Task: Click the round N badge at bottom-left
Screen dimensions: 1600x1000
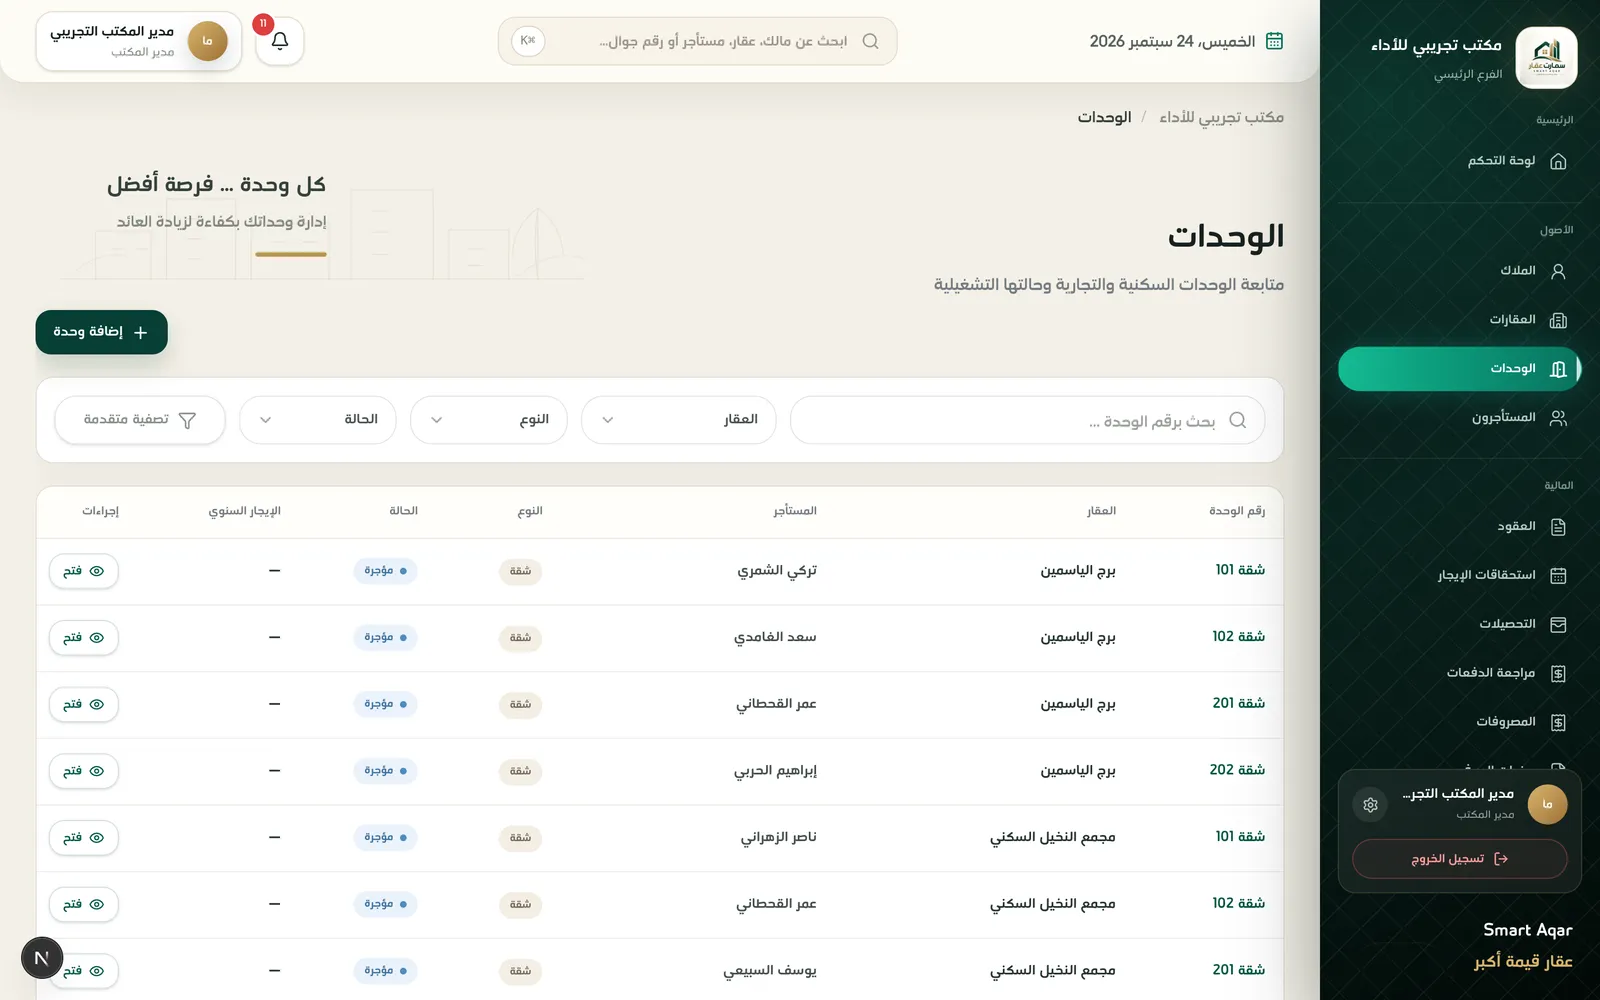Action: (x=42, y=958)
